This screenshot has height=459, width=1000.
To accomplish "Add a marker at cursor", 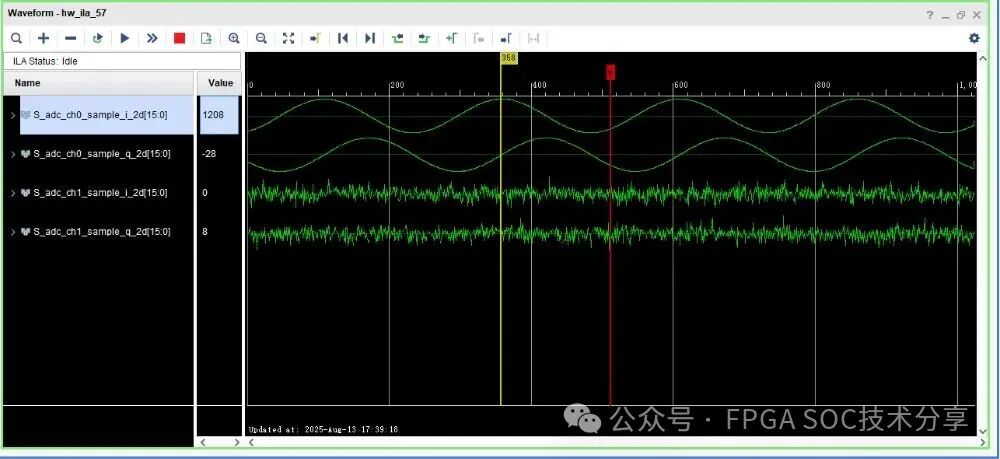I will click(452, 38).
